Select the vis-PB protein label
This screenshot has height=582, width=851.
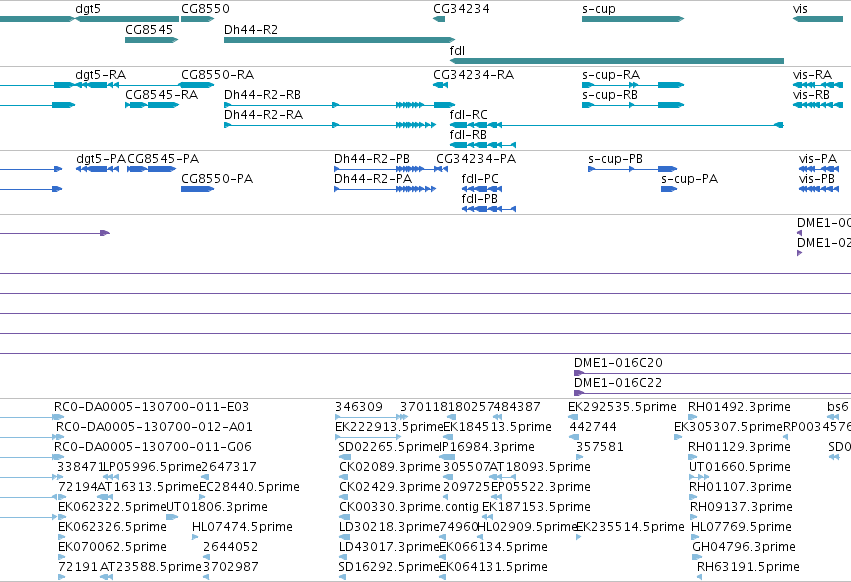tap(817, 179)
